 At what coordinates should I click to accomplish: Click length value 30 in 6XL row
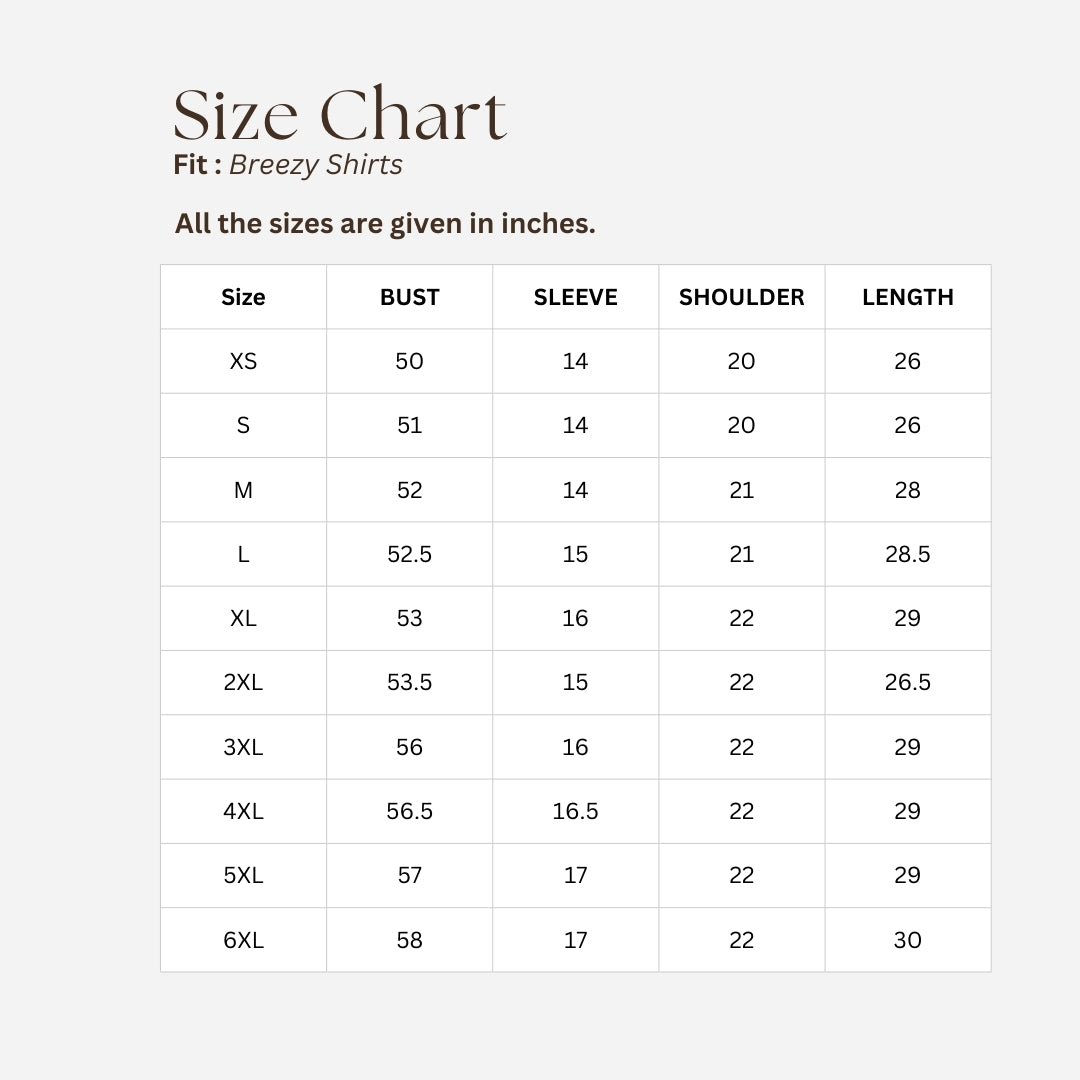(x=907, y=940)
